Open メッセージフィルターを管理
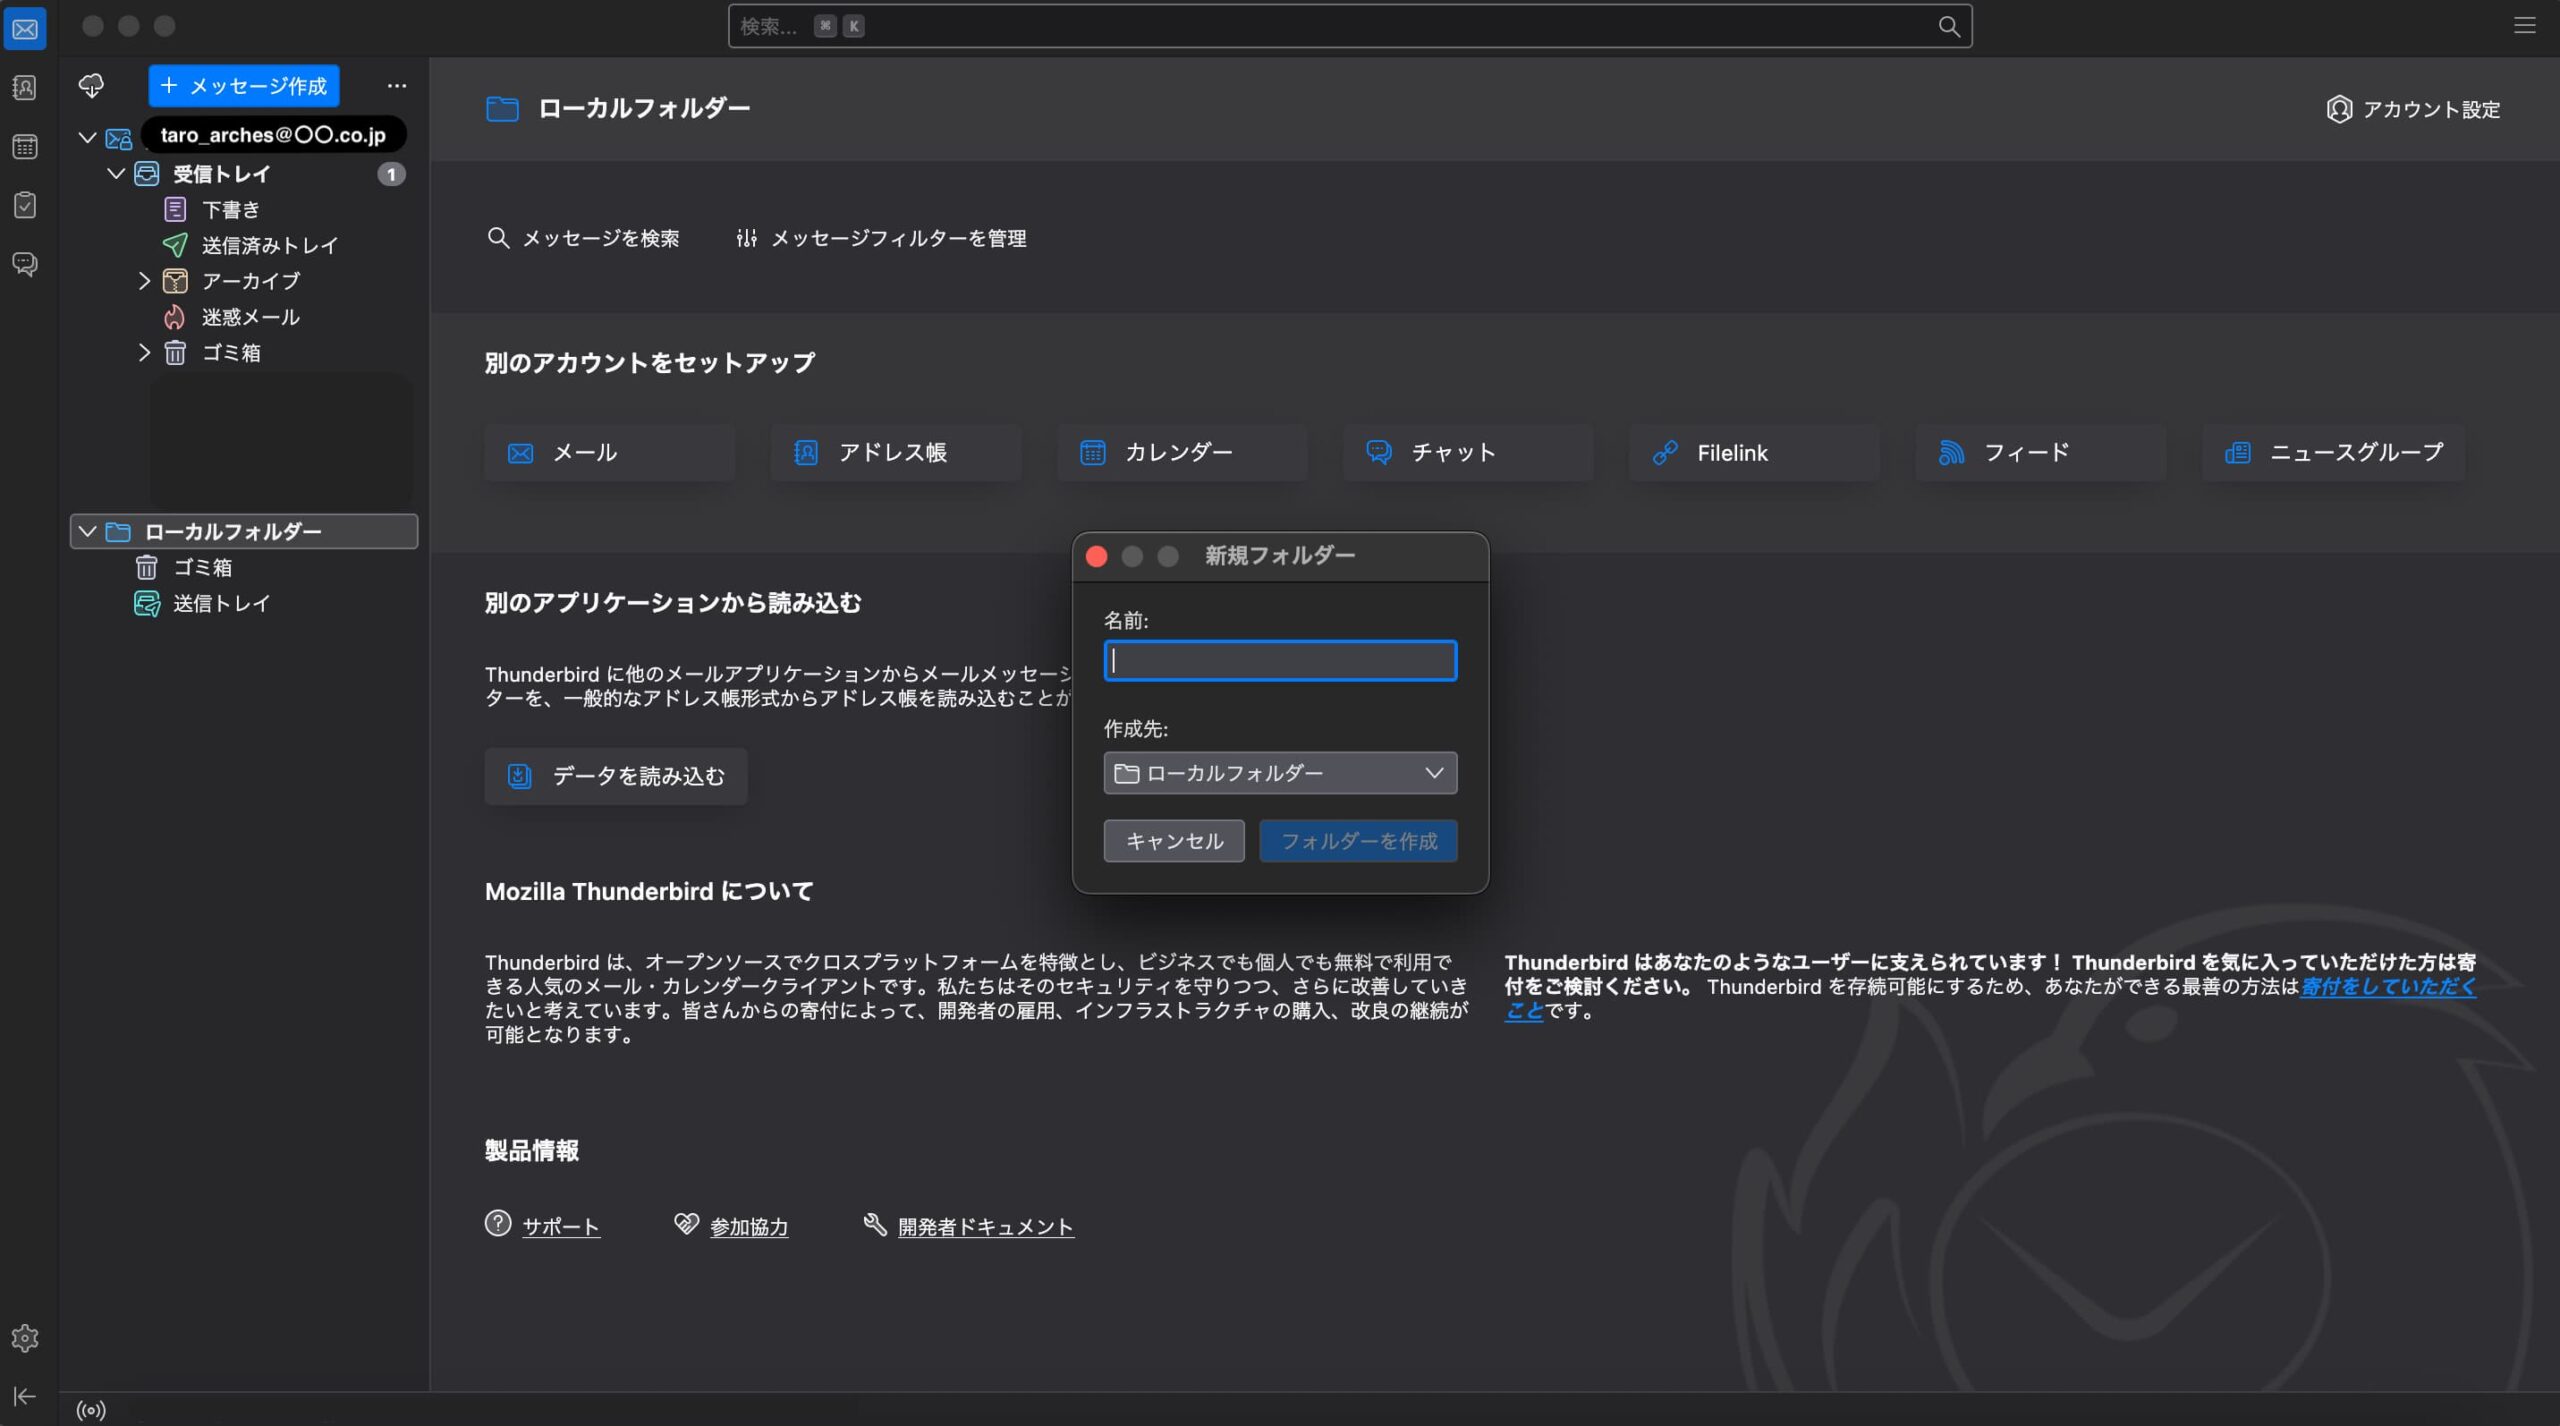Image resolution: width=2560 pixels, height=1426 pixels. pyautogui.click(x=881, y=238)
